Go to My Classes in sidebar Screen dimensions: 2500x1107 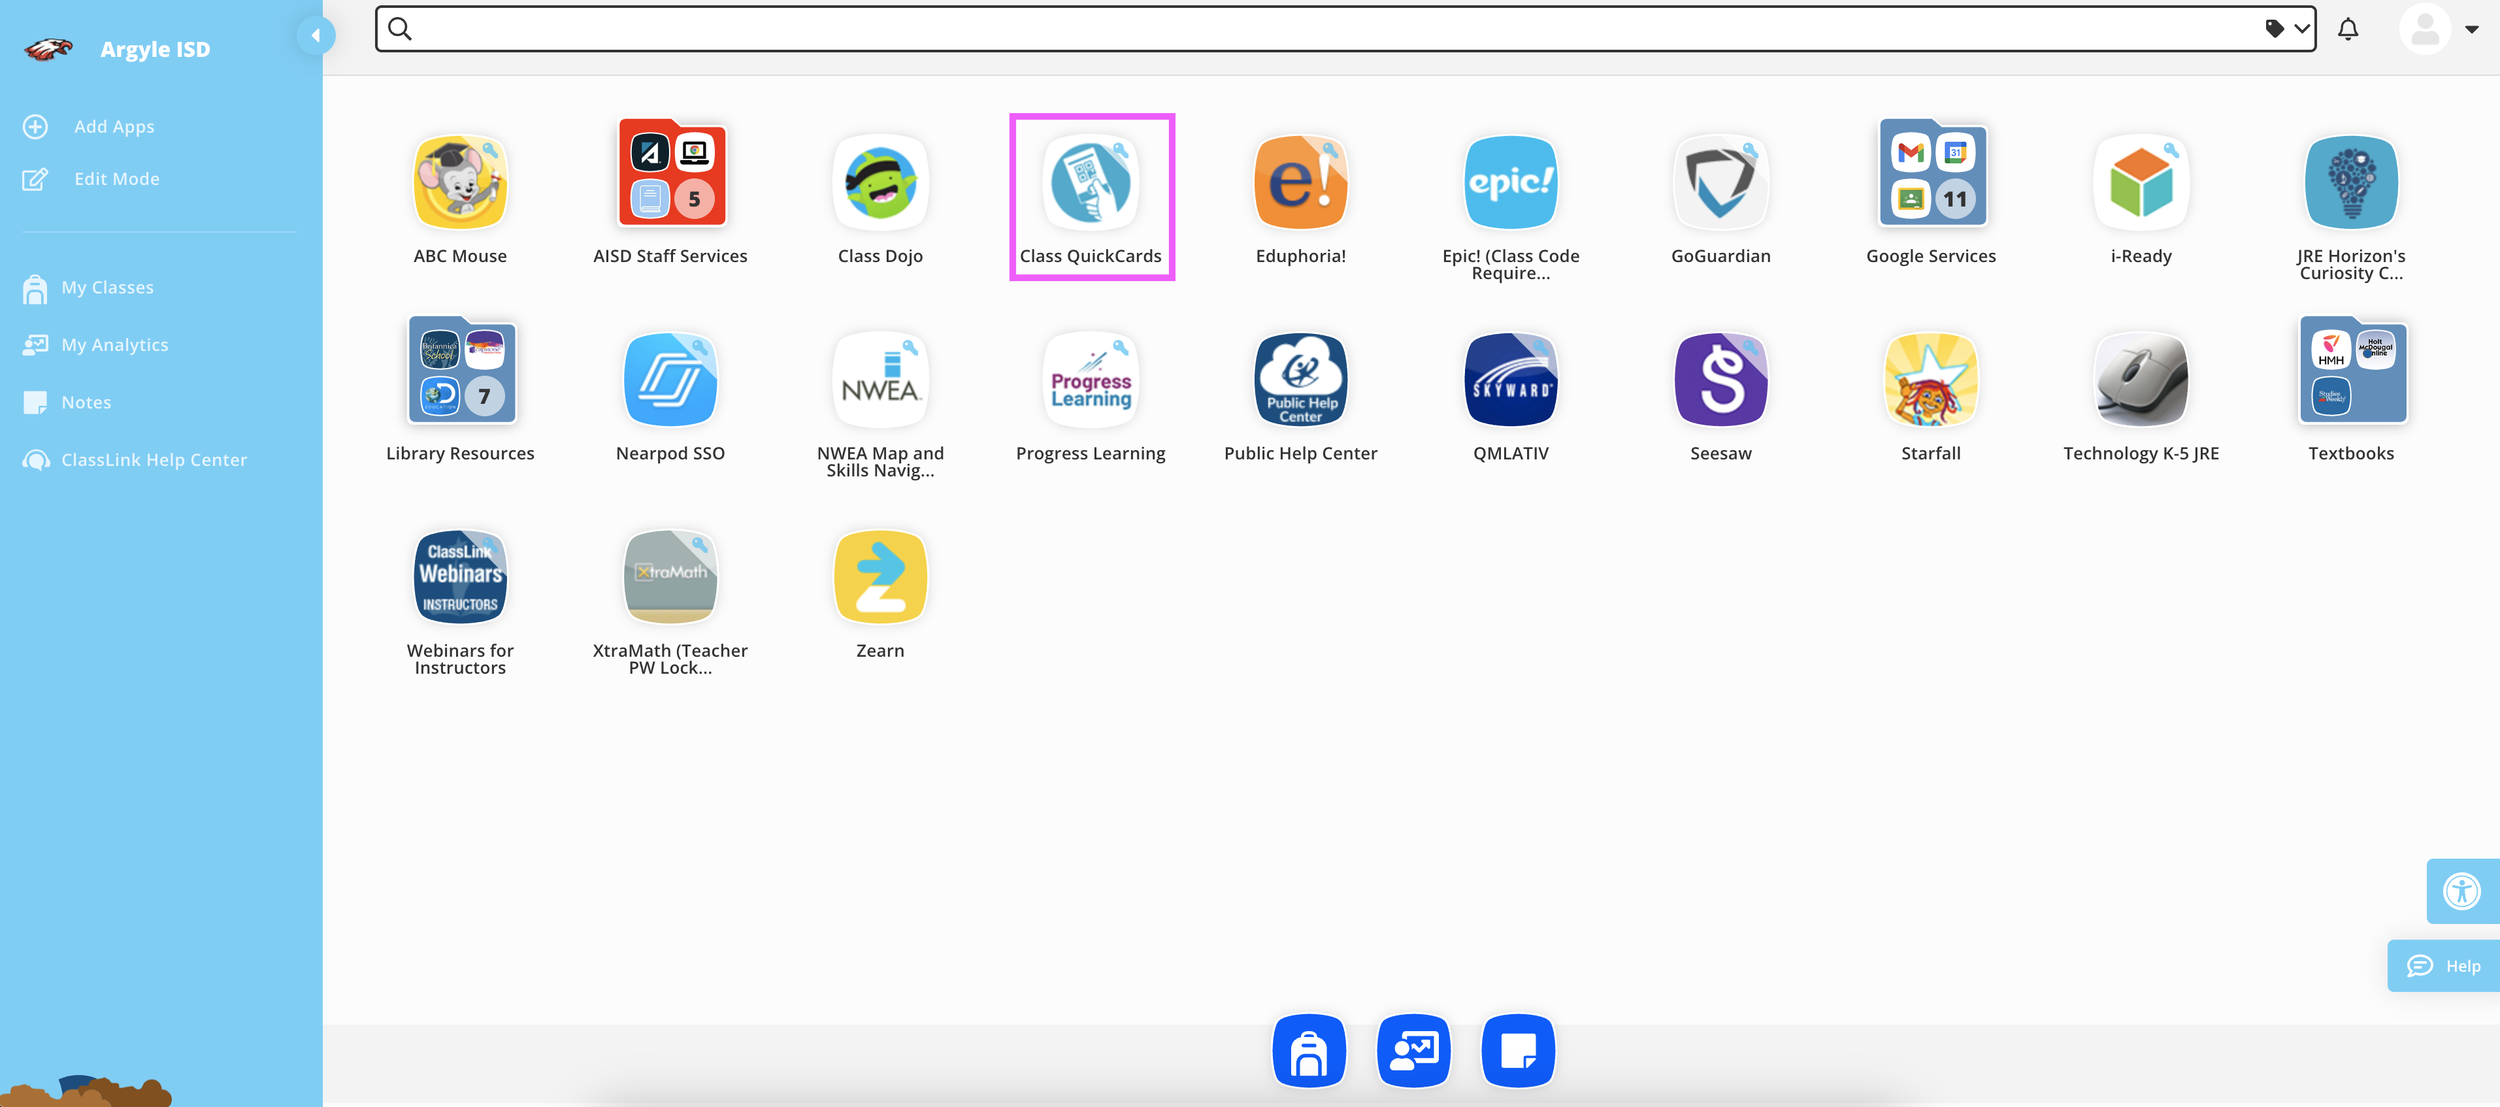click(107, 288)
